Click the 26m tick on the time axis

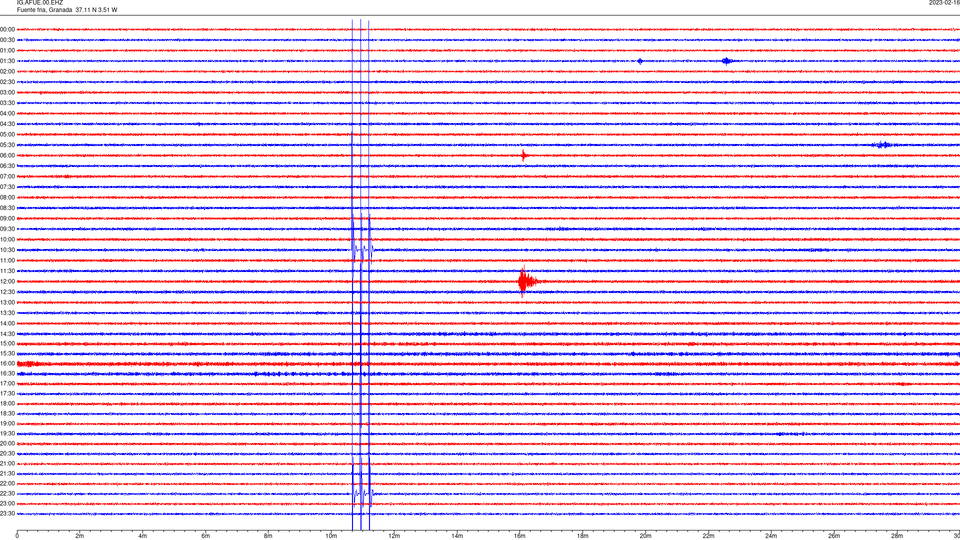(834, 536)
